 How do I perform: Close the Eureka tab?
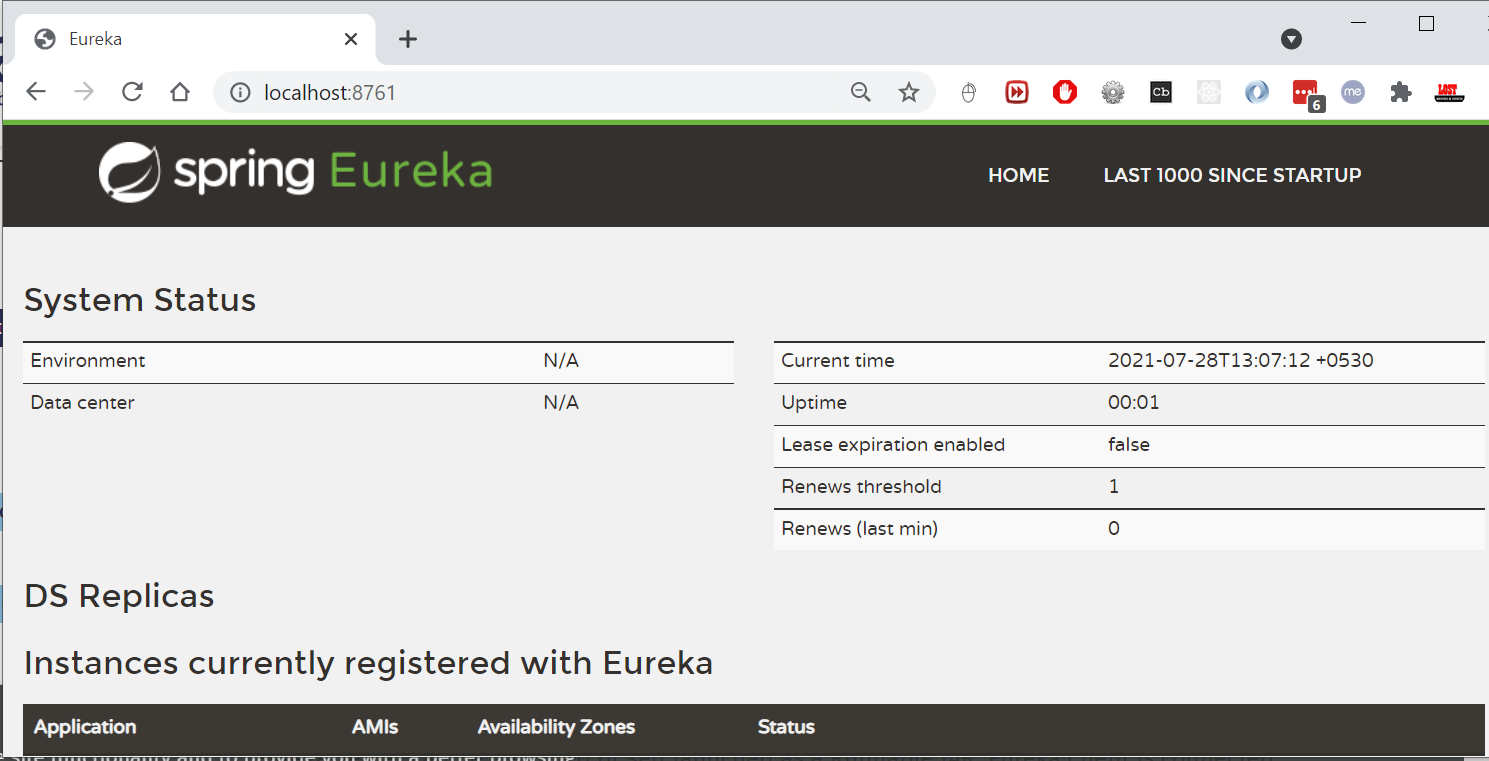(351, 39)
